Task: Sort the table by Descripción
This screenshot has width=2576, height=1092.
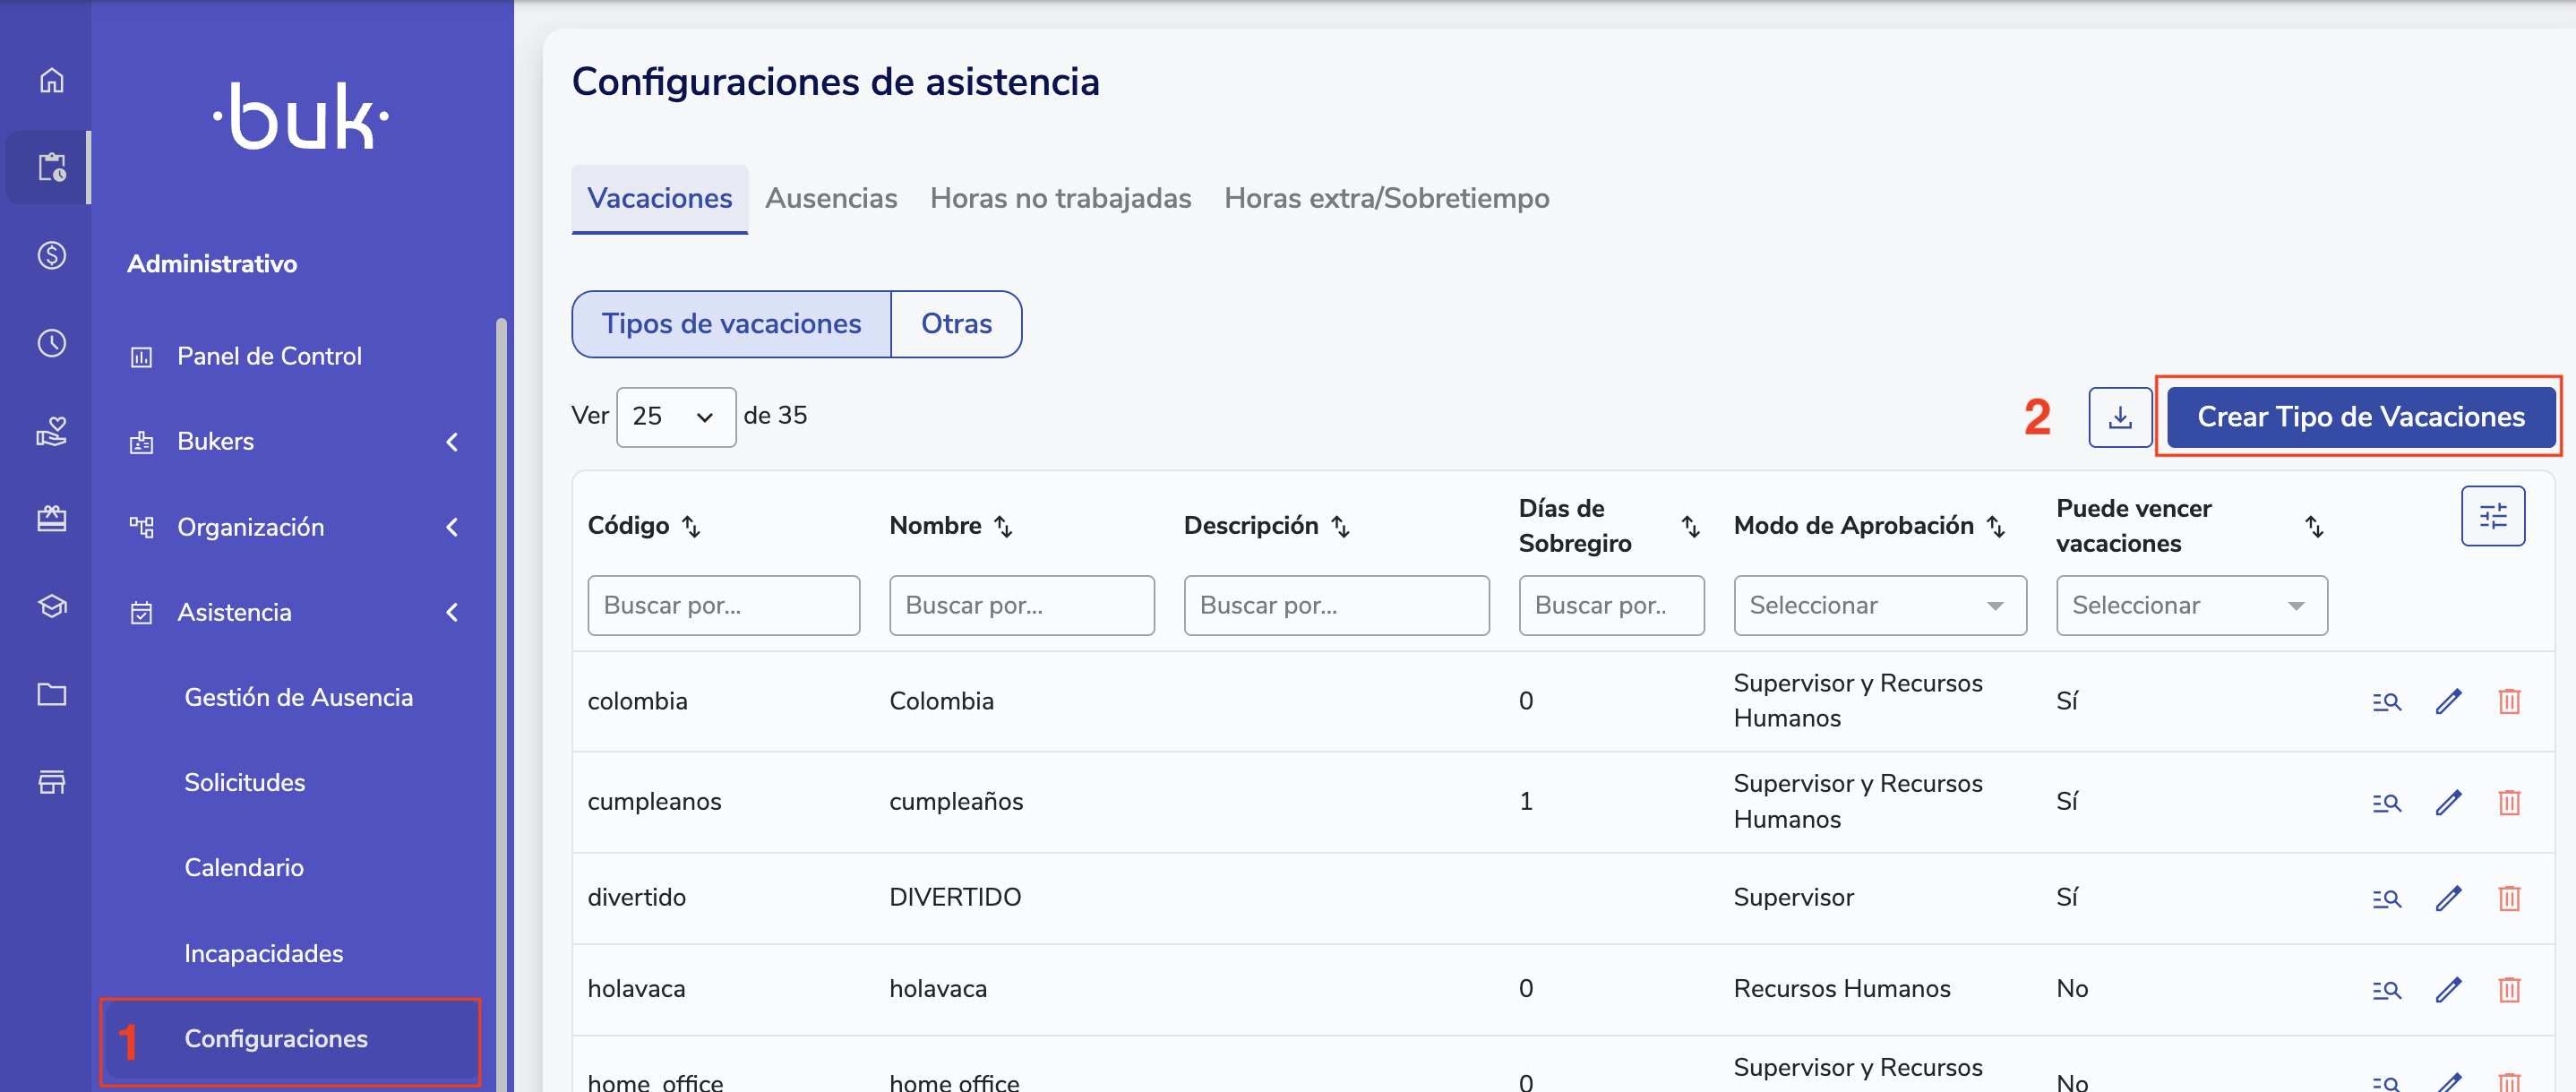Action: 1341,526
